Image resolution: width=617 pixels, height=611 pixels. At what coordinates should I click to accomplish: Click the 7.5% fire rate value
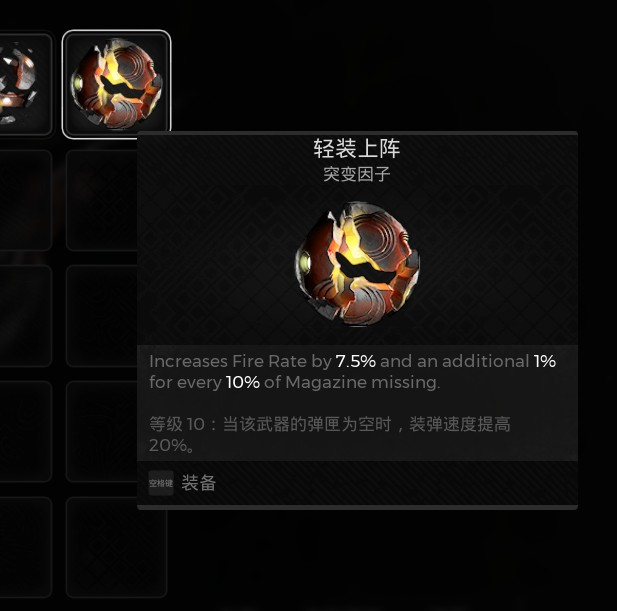tap(356, 361)
